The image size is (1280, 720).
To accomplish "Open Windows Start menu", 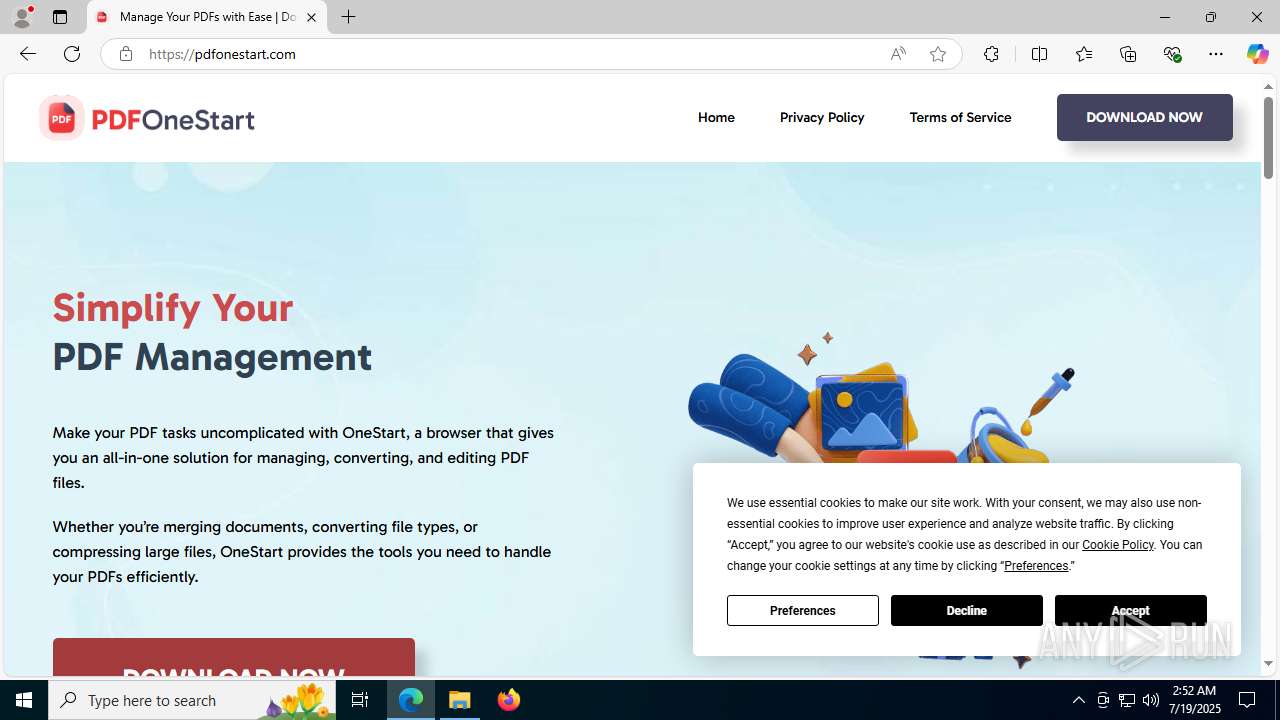I will [24, 700].
